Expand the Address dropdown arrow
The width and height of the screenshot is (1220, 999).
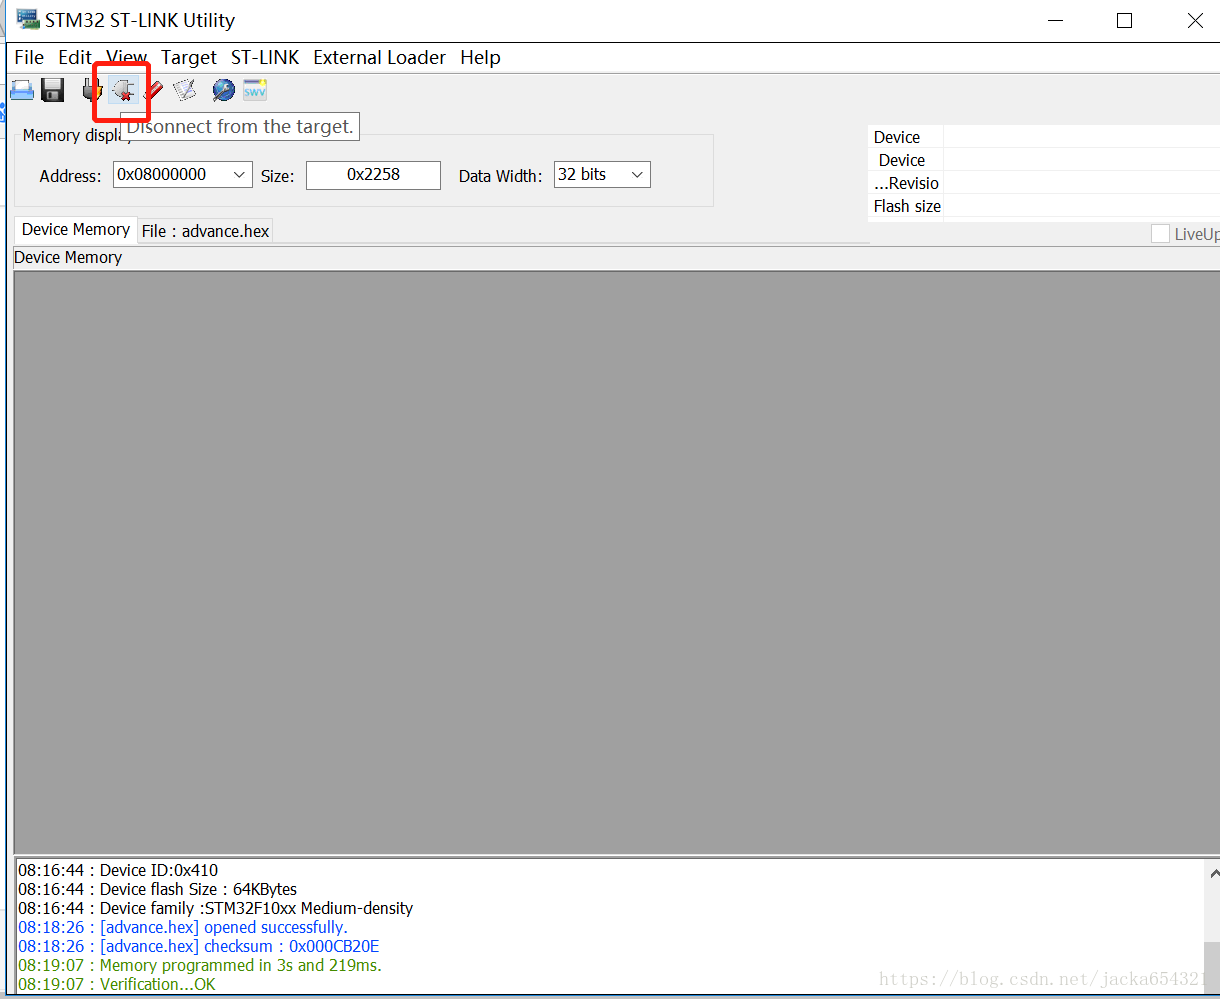(x=240, y=175)
